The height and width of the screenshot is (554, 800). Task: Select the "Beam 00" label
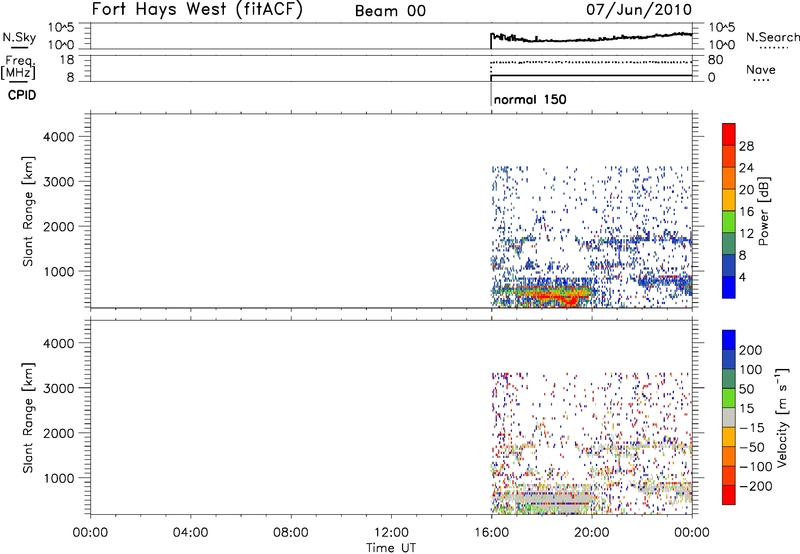pos(390,11)
